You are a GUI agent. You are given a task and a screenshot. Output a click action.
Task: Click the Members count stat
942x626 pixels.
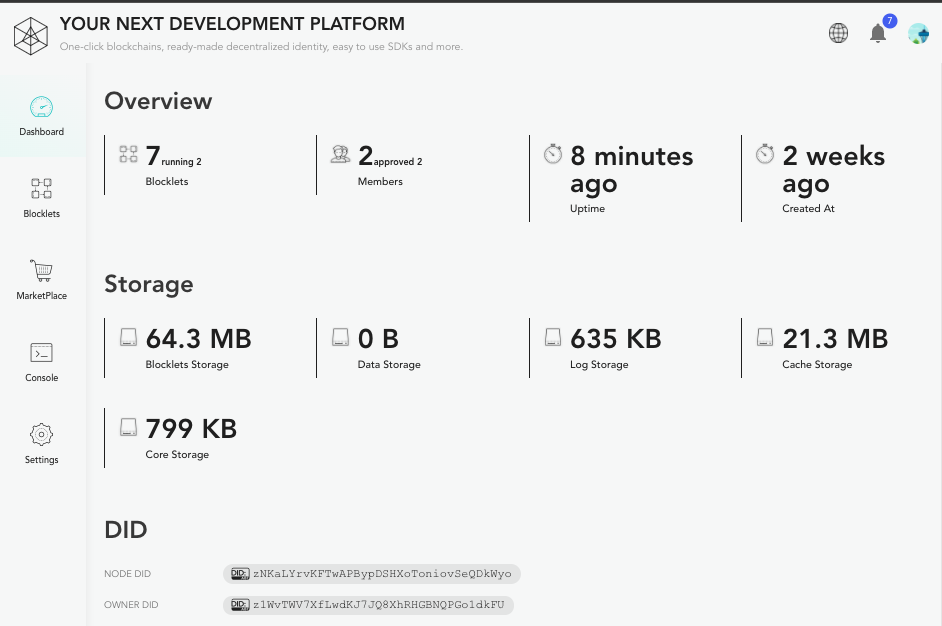pyautogui.click(x=365, y=156)
